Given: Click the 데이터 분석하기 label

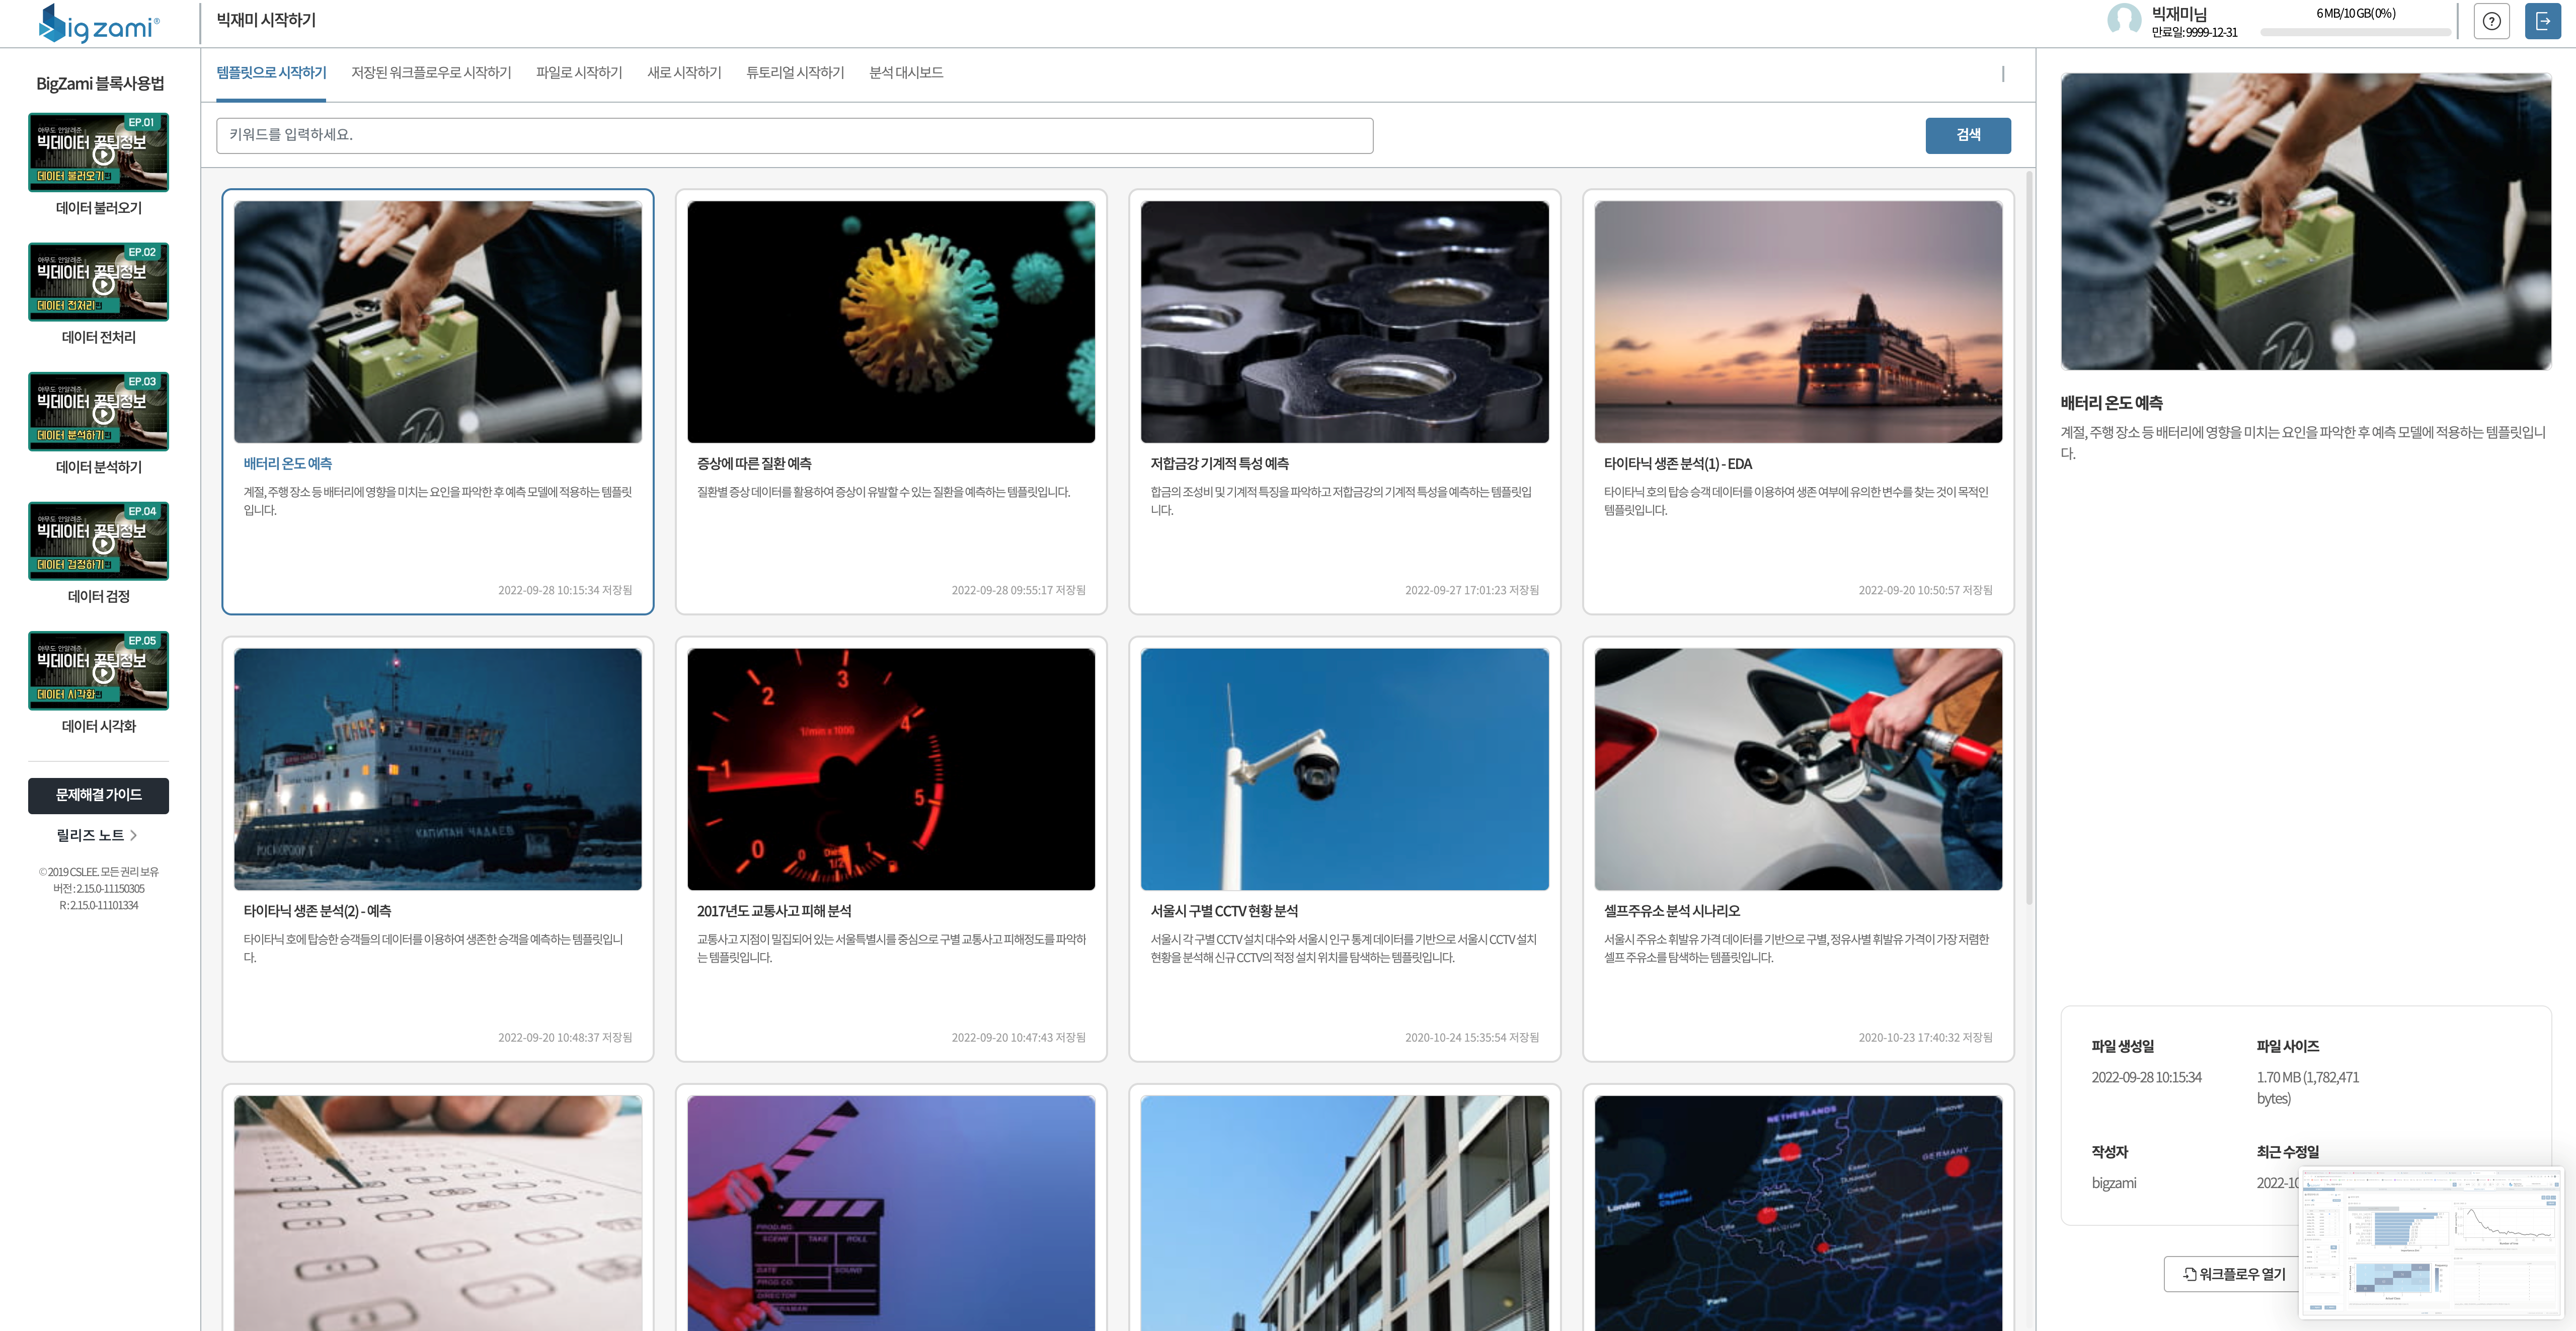Looking at the screenshot, I should [99, 467].
